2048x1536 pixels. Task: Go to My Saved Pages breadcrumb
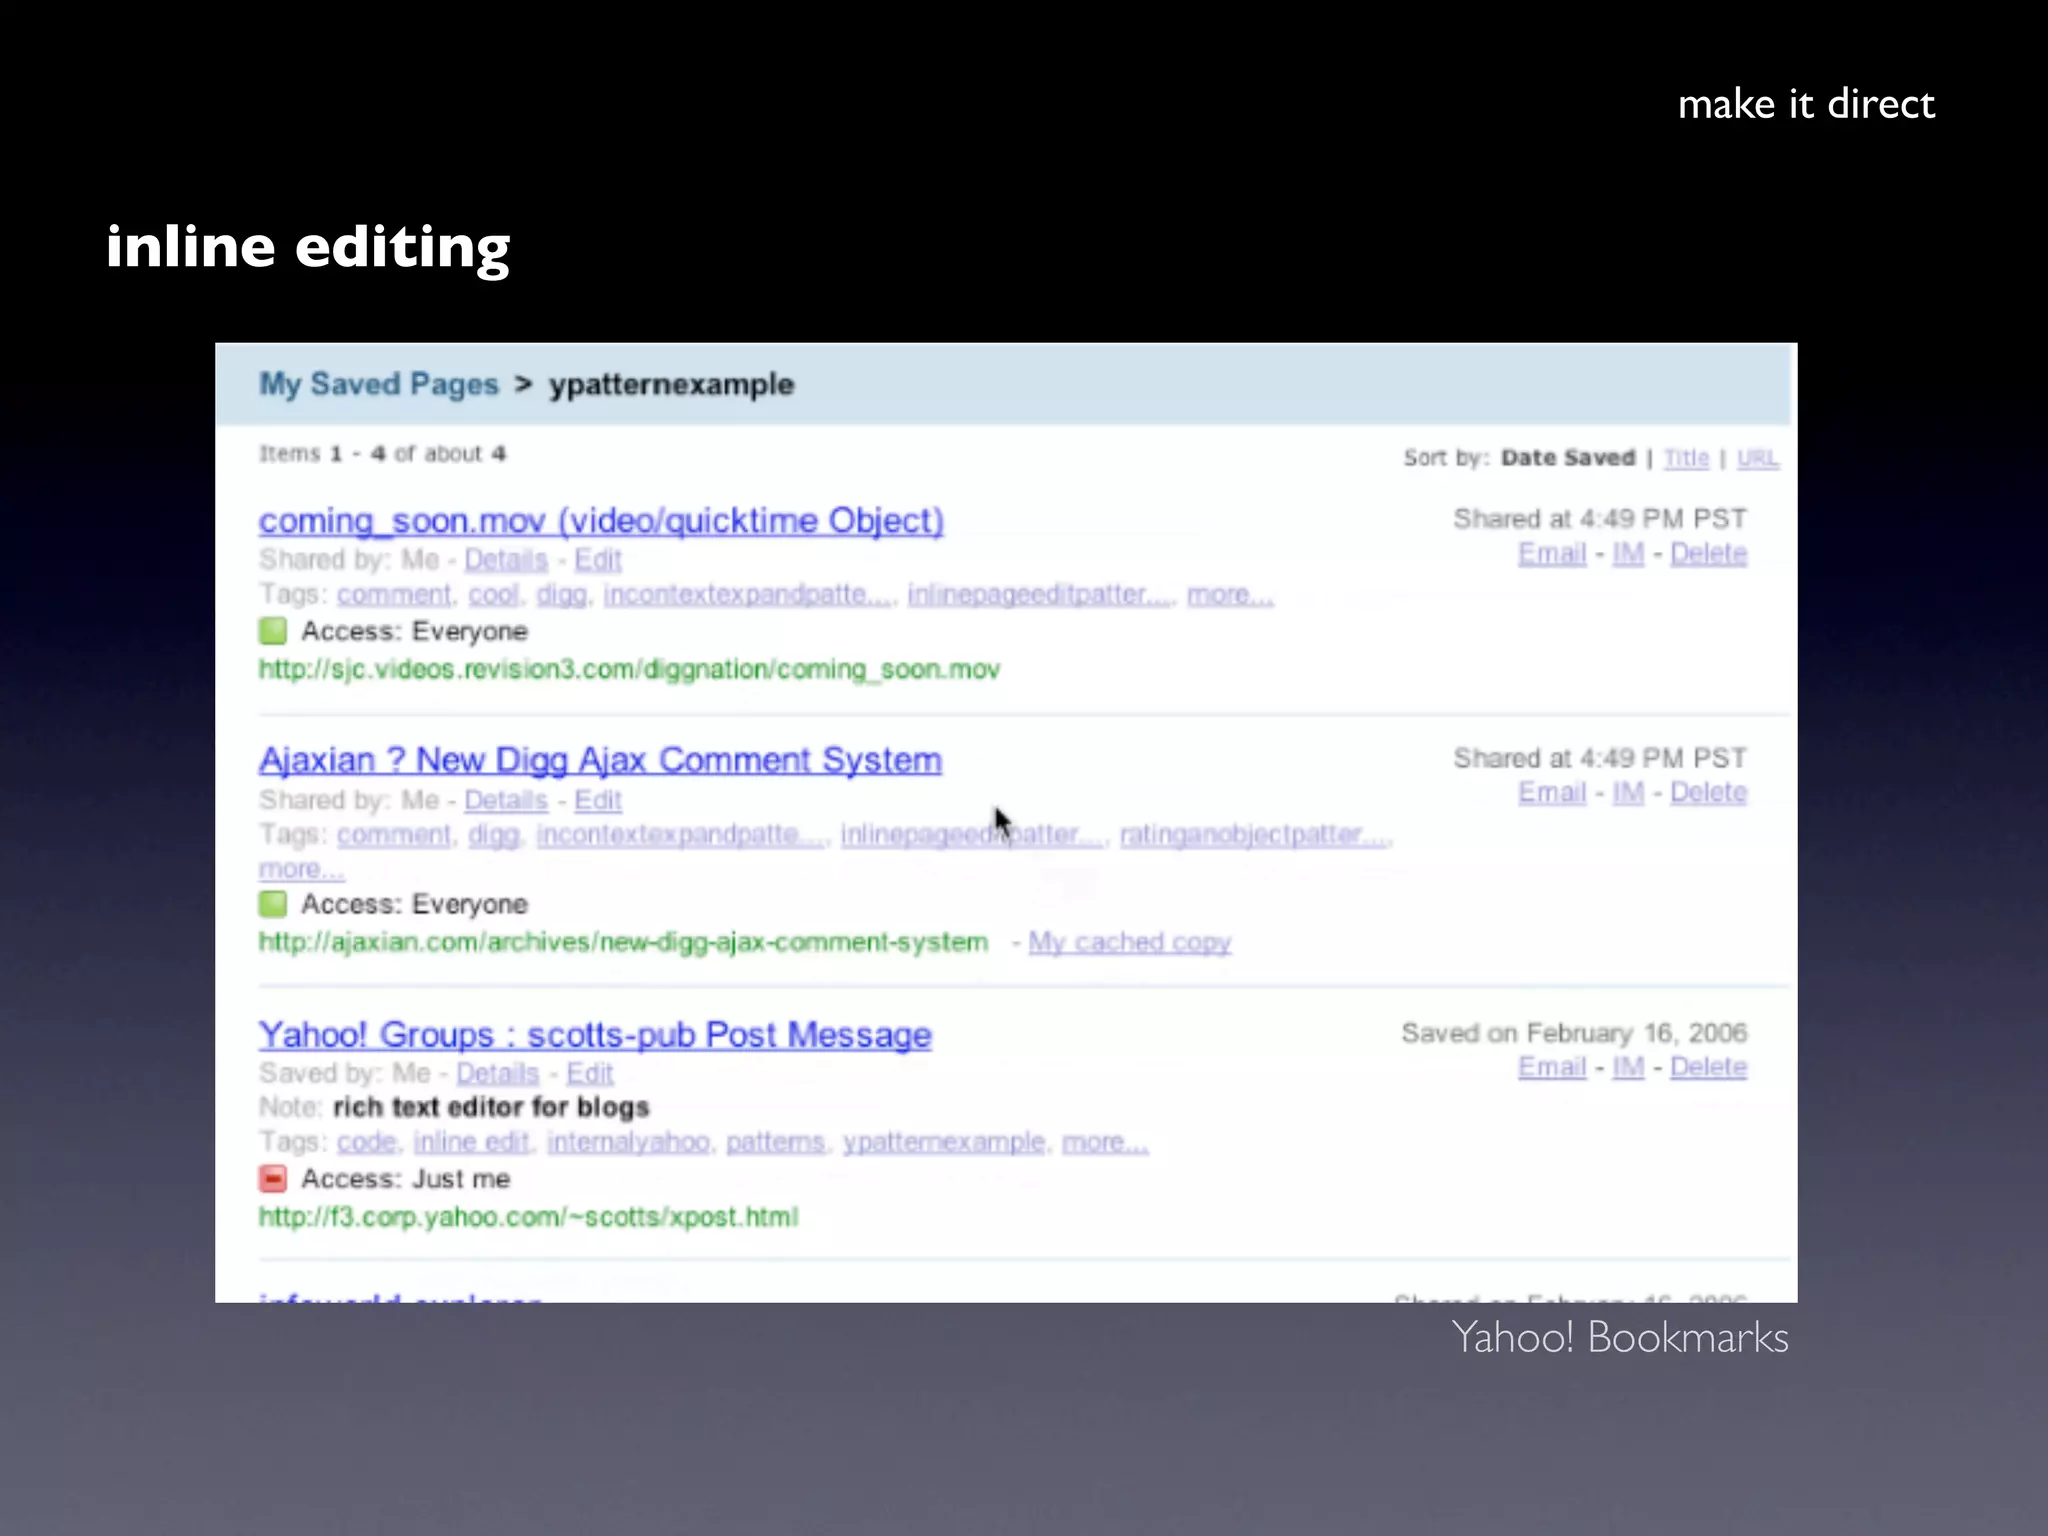tap(378, 384)
